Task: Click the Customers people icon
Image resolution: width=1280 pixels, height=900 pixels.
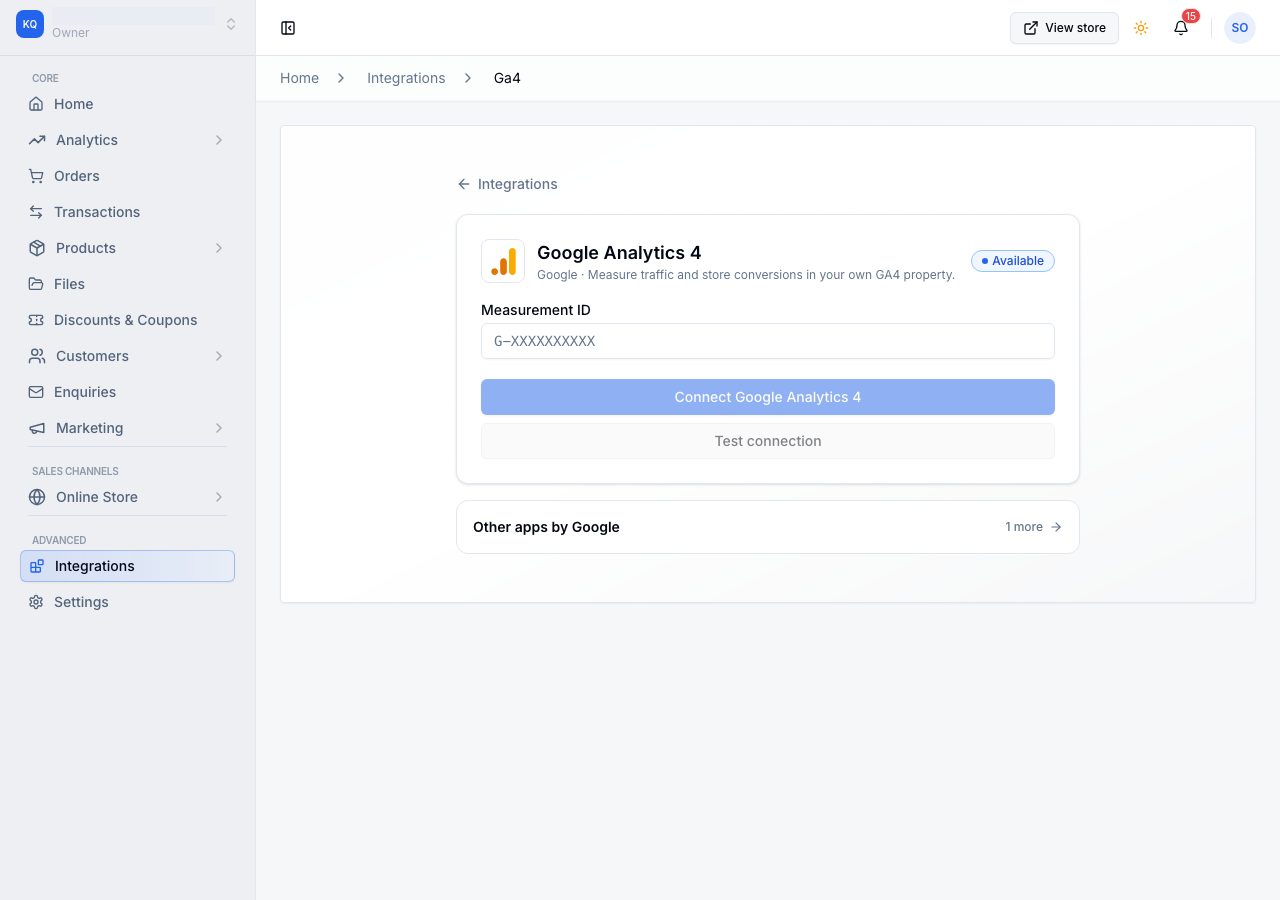Action: tap(37, 356)
